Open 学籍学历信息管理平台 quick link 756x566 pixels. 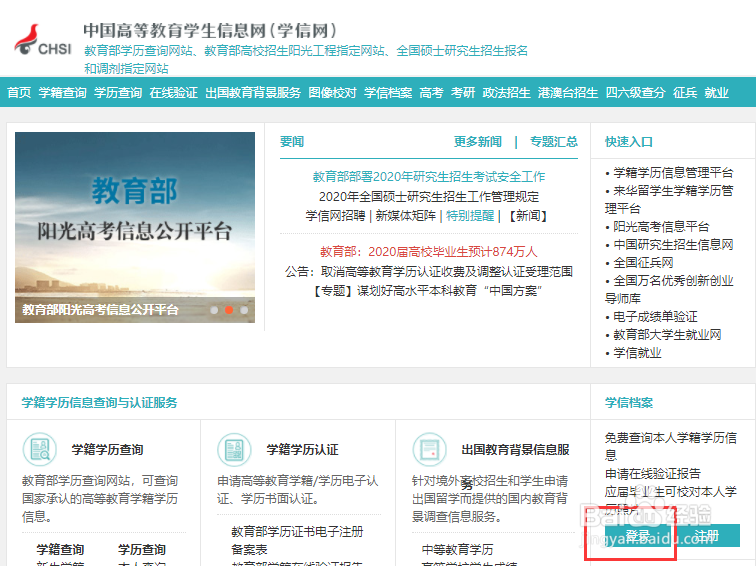click(673, 173)
